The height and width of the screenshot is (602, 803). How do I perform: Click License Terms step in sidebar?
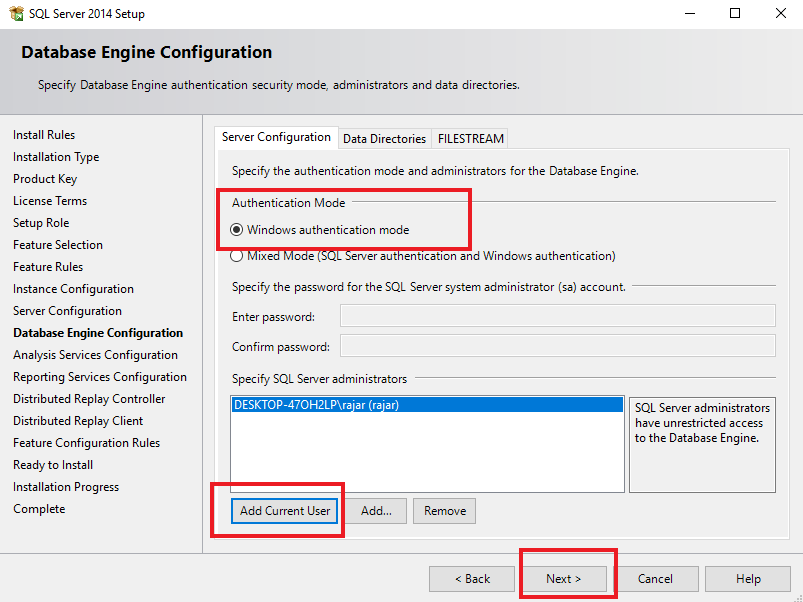click(50, 201)
